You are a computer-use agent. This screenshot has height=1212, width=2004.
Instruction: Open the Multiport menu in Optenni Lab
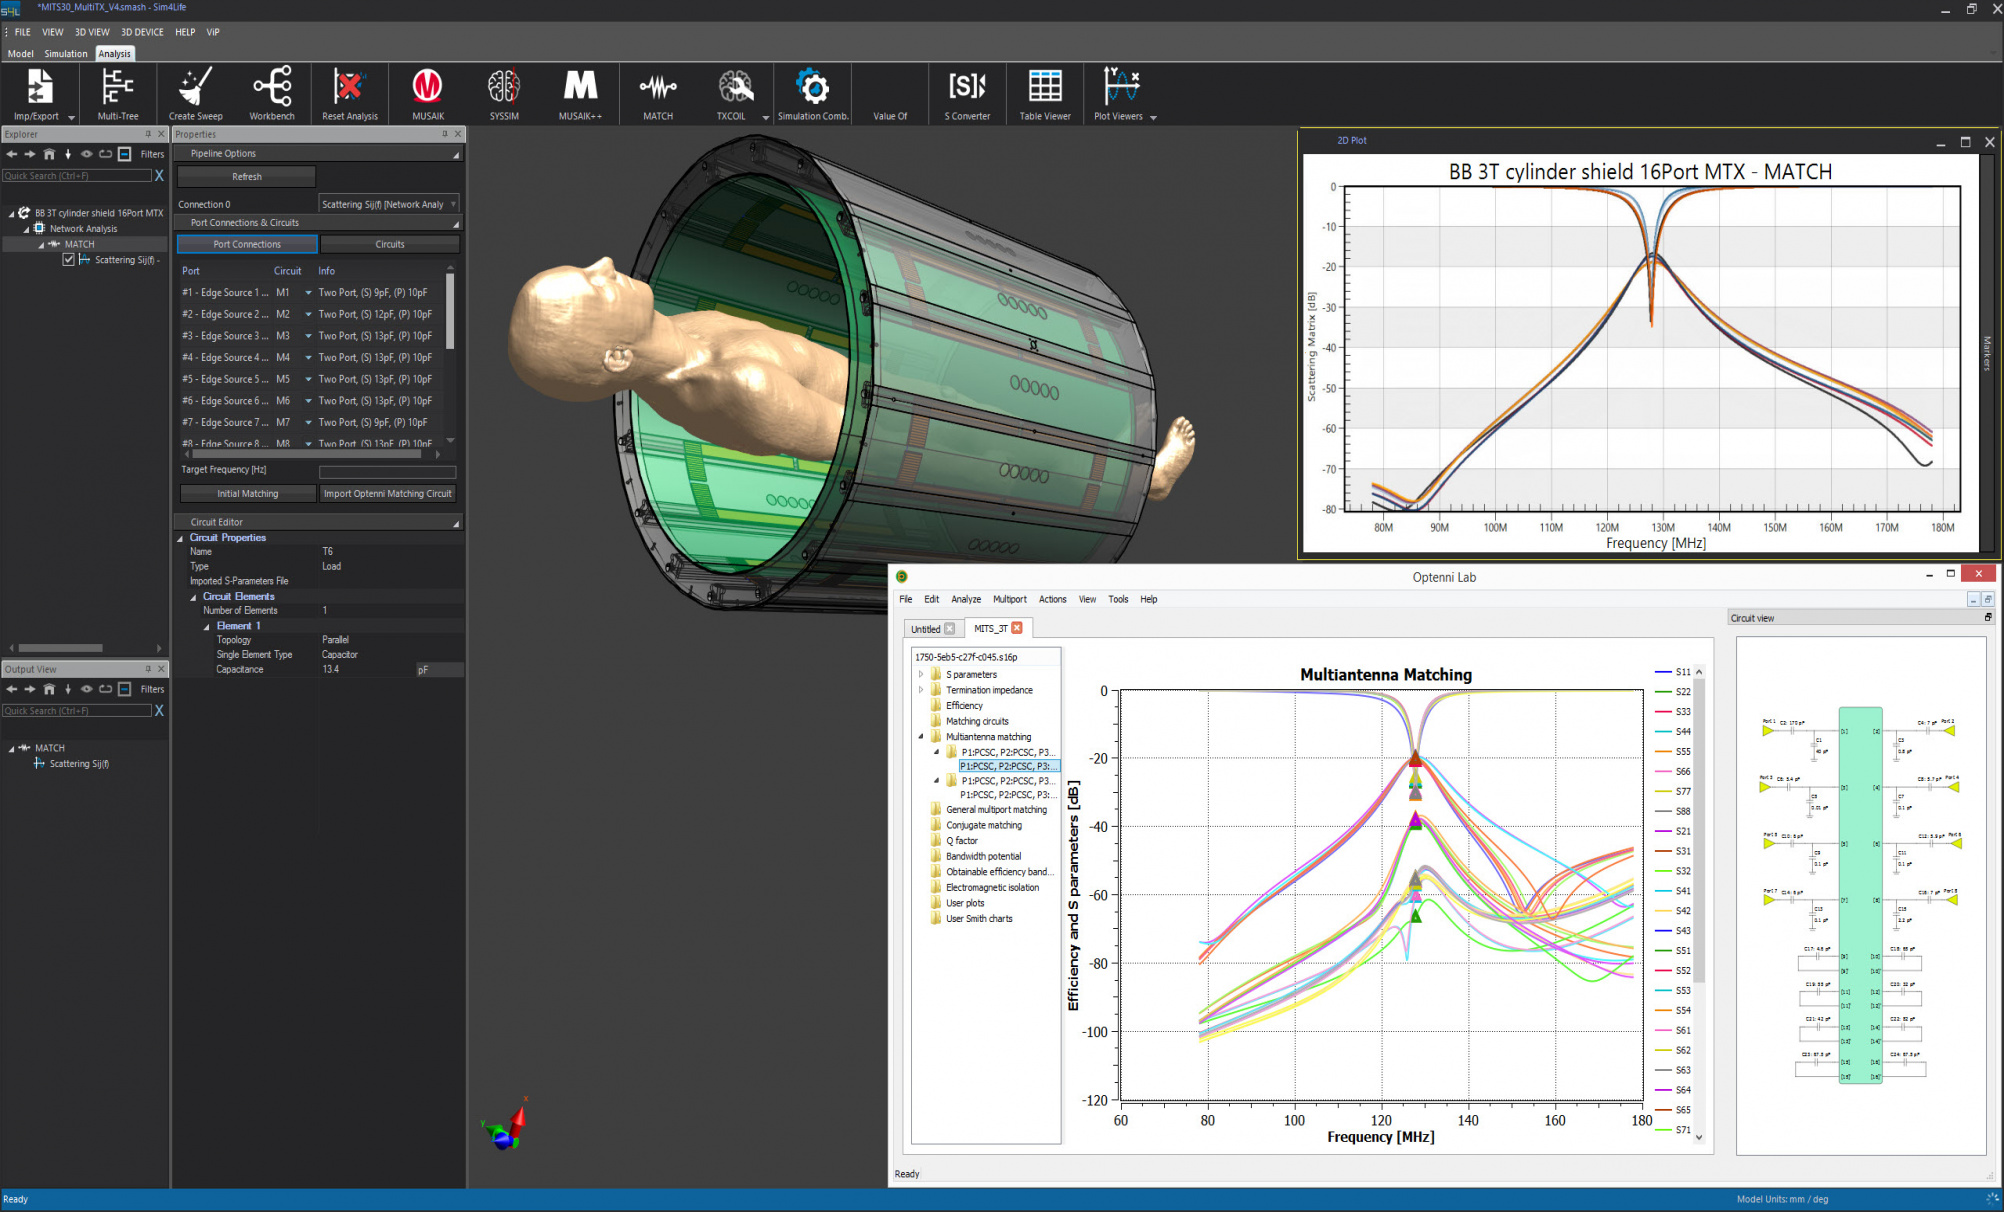(x=1009, y=599)
